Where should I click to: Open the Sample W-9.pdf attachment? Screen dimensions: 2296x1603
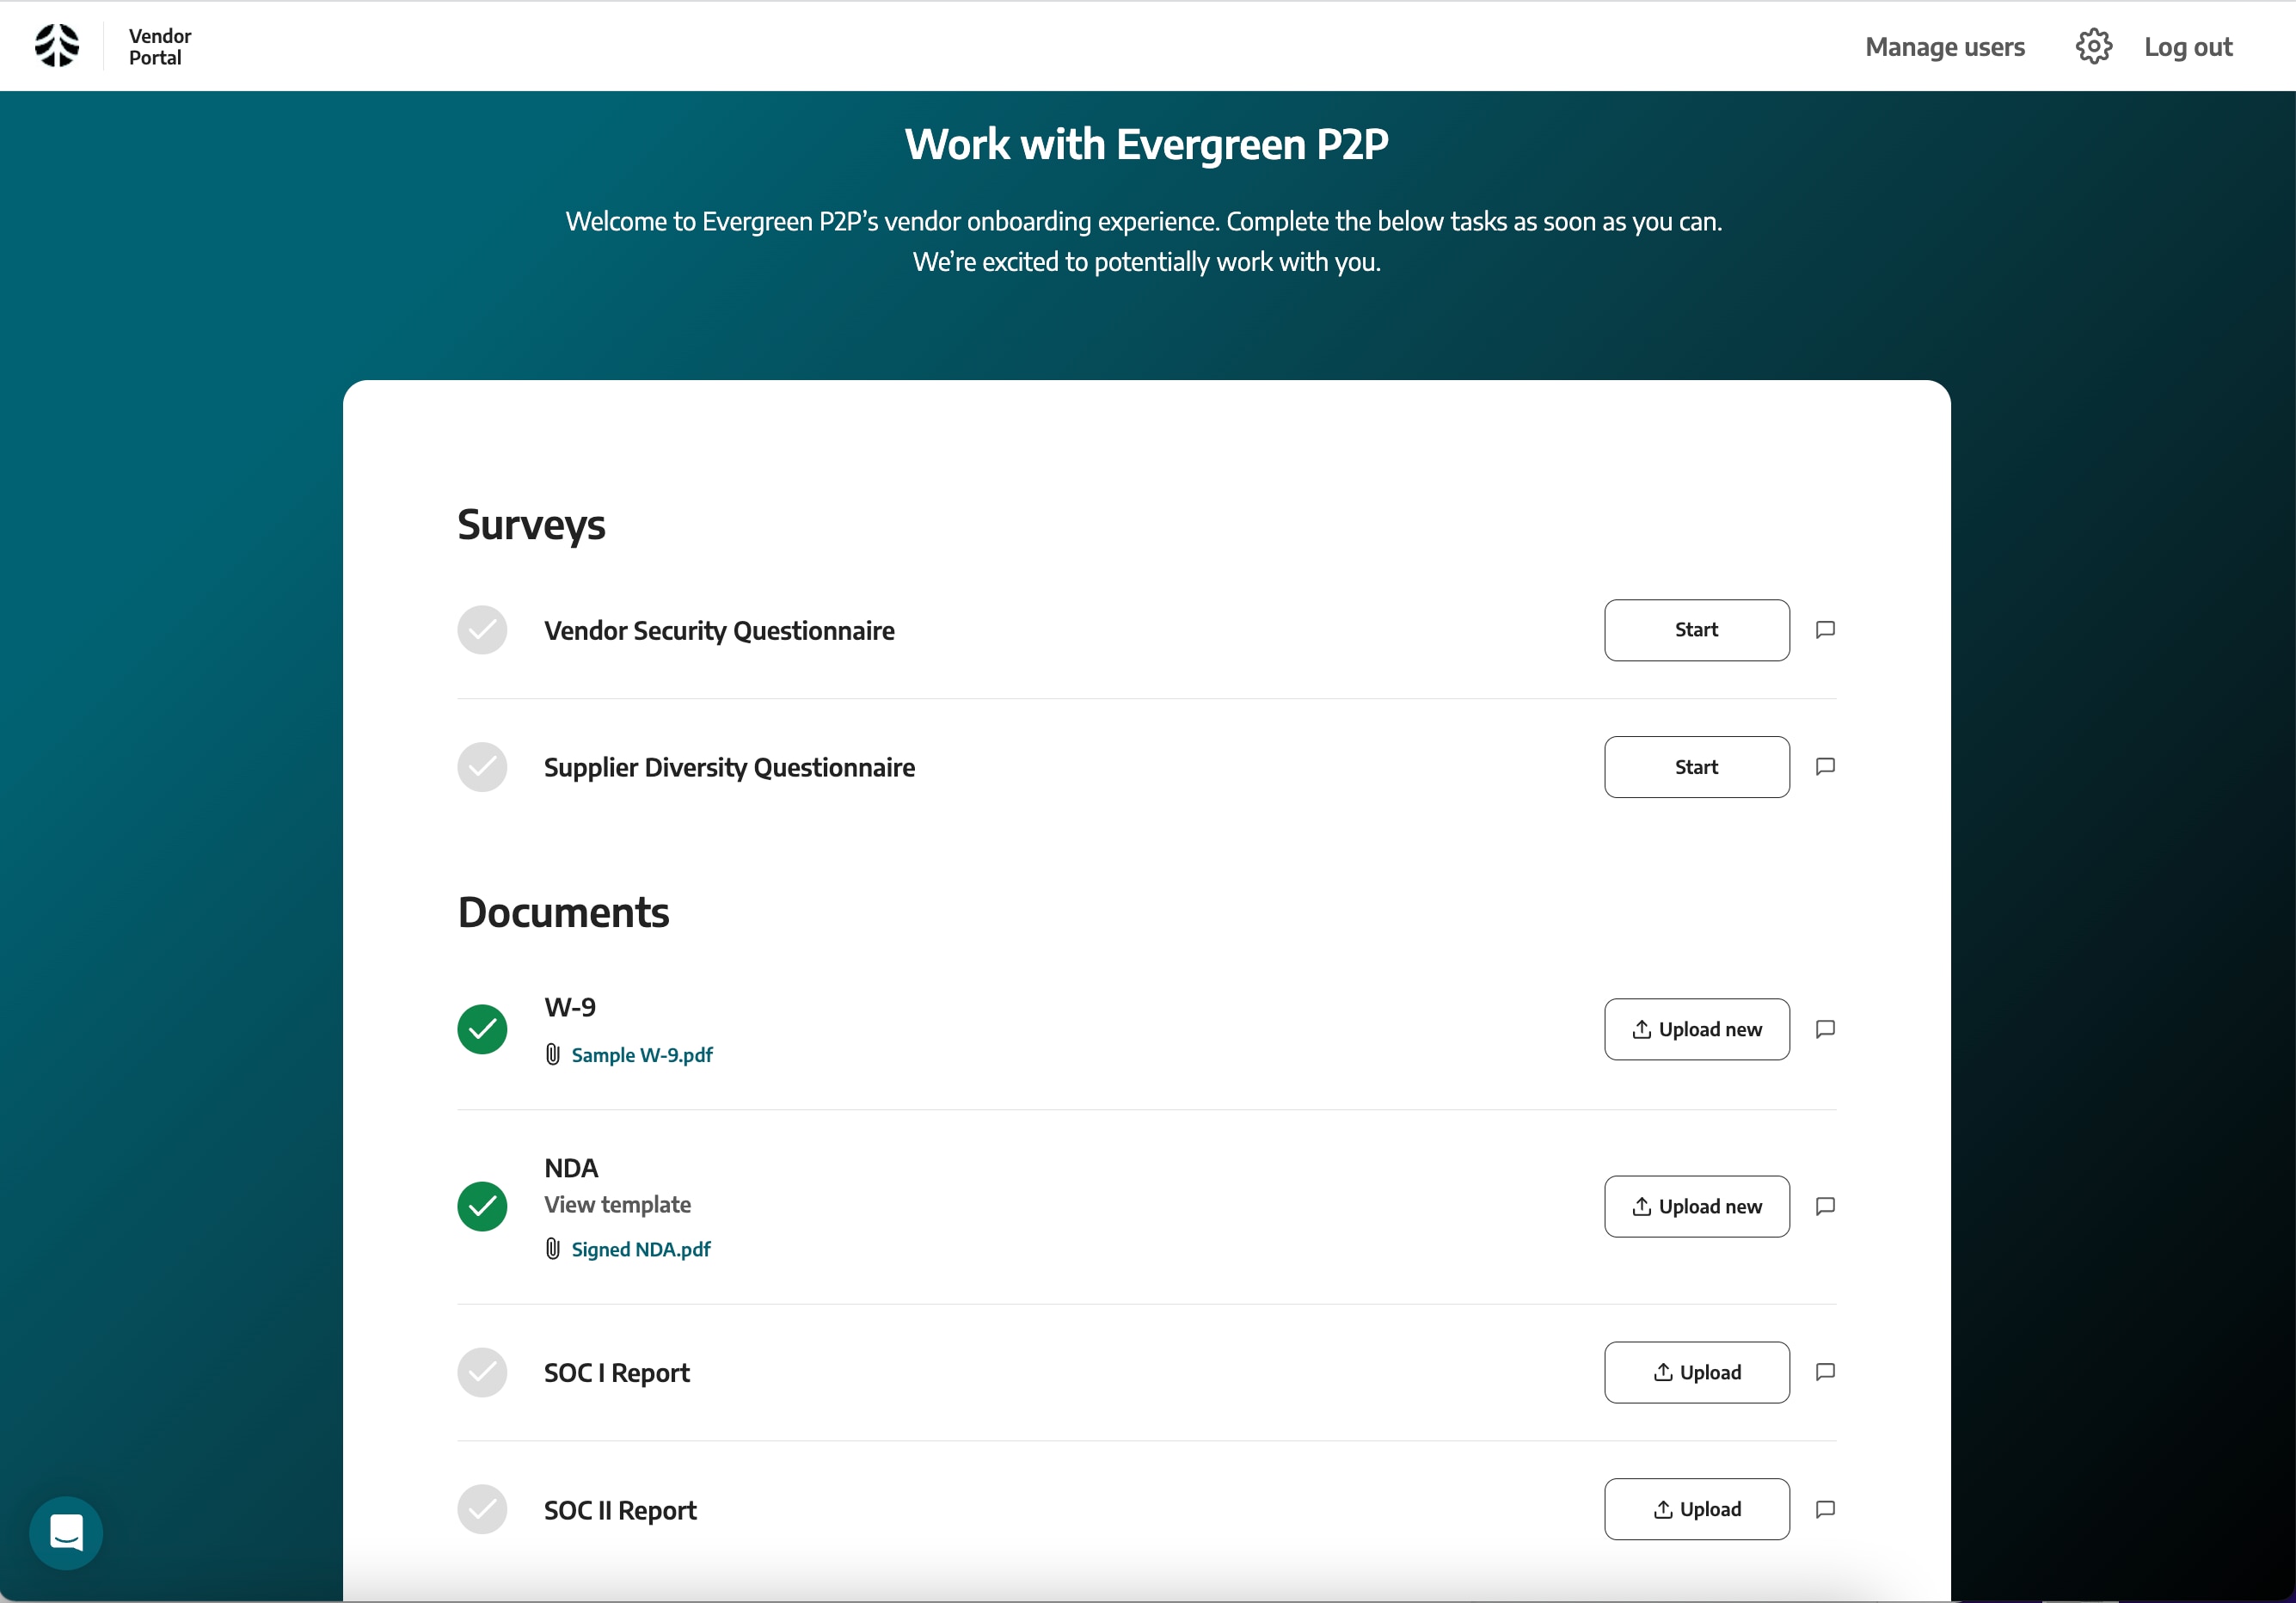click(641, 1055)
